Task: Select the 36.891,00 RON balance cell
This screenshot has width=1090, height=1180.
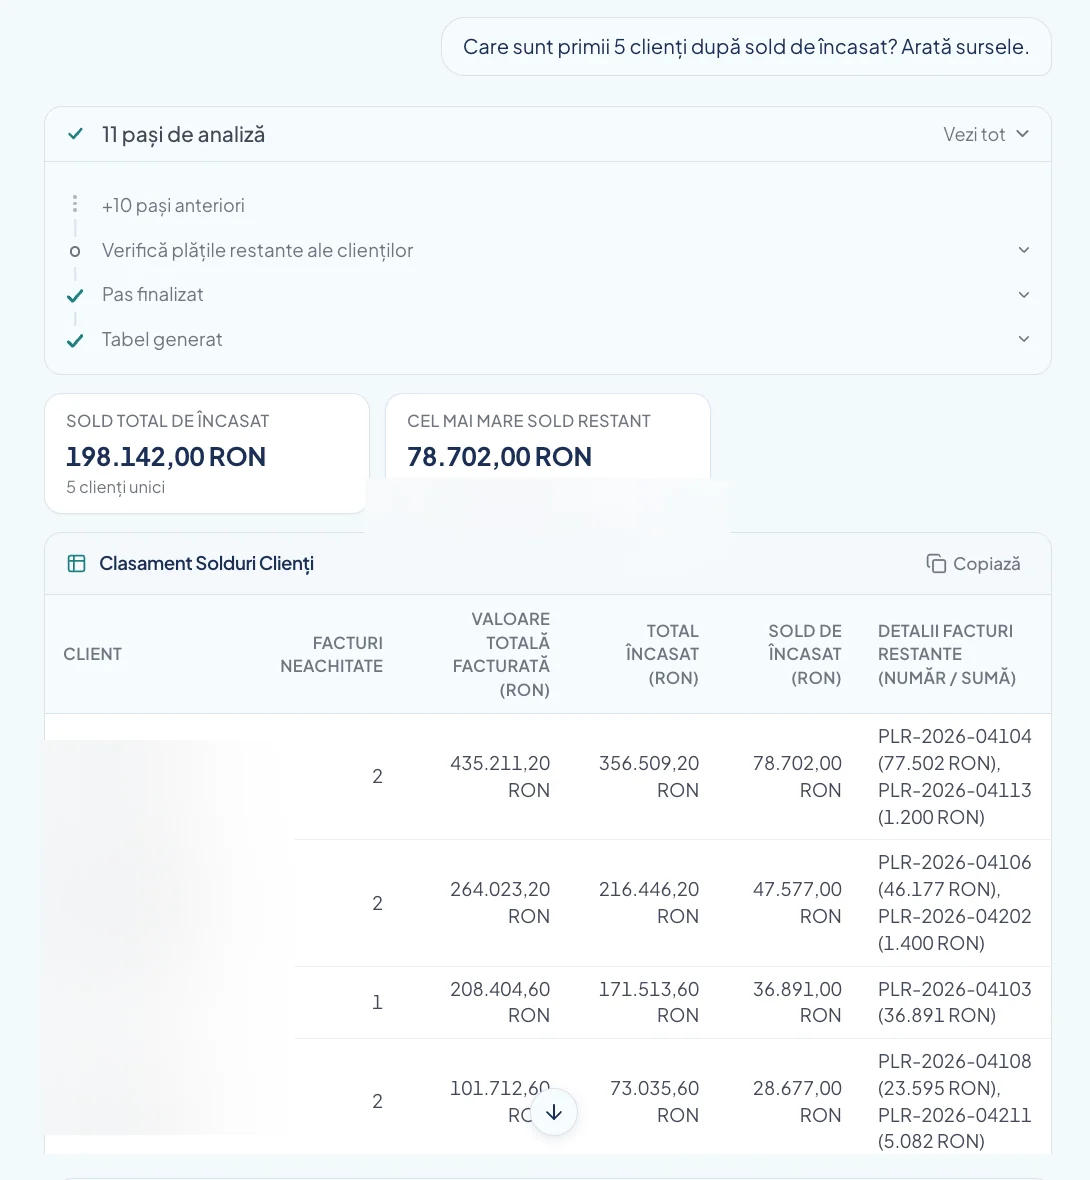Action: 797,1002
